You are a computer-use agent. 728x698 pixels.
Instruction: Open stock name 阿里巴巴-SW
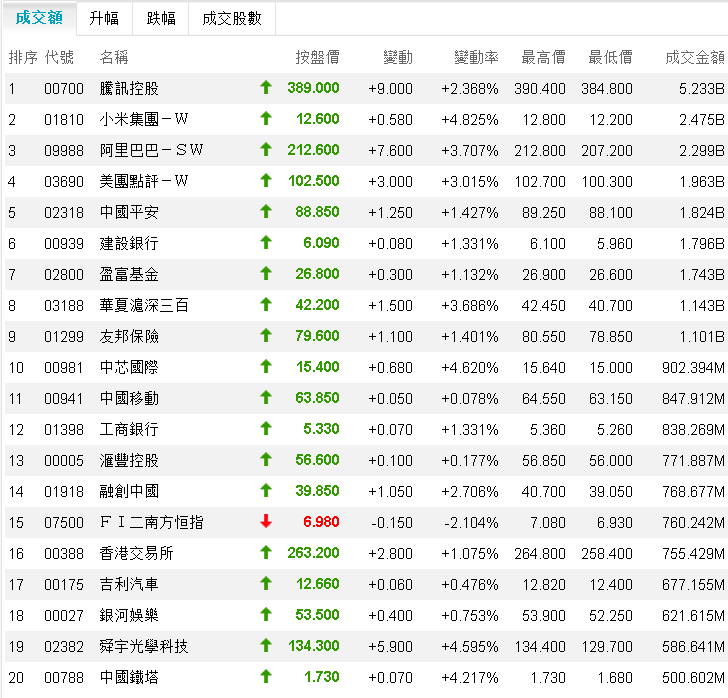click(x=151, y=150)
